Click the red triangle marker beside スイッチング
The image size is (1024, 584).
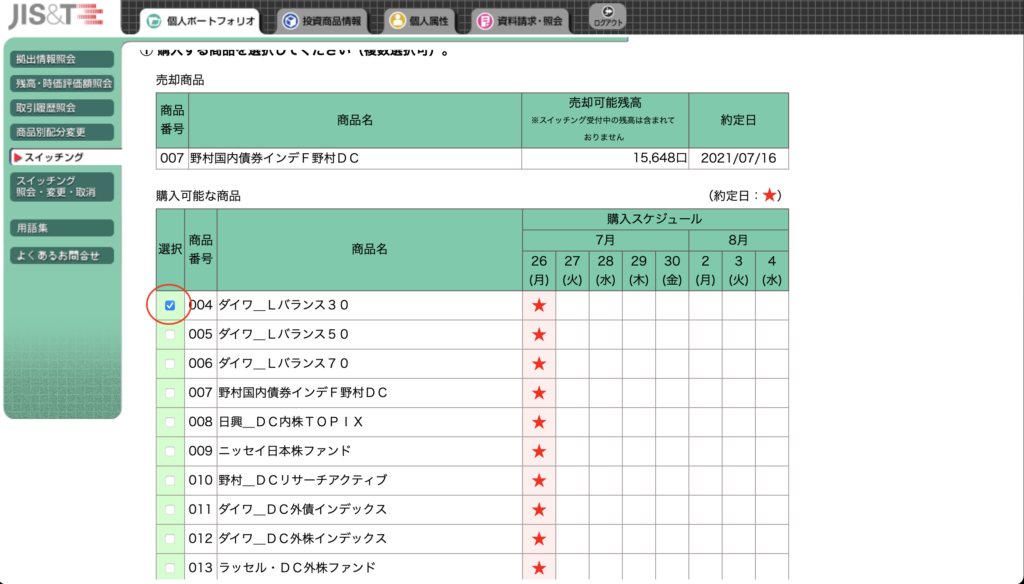(x=17, y=157)
